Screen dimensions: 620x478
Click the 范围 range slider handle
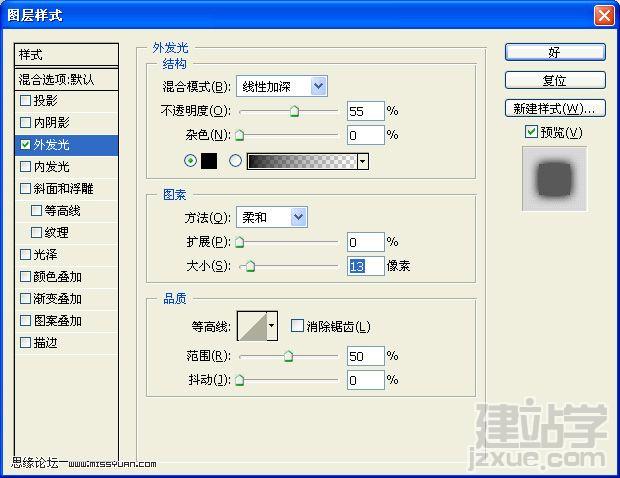(289, 356)
